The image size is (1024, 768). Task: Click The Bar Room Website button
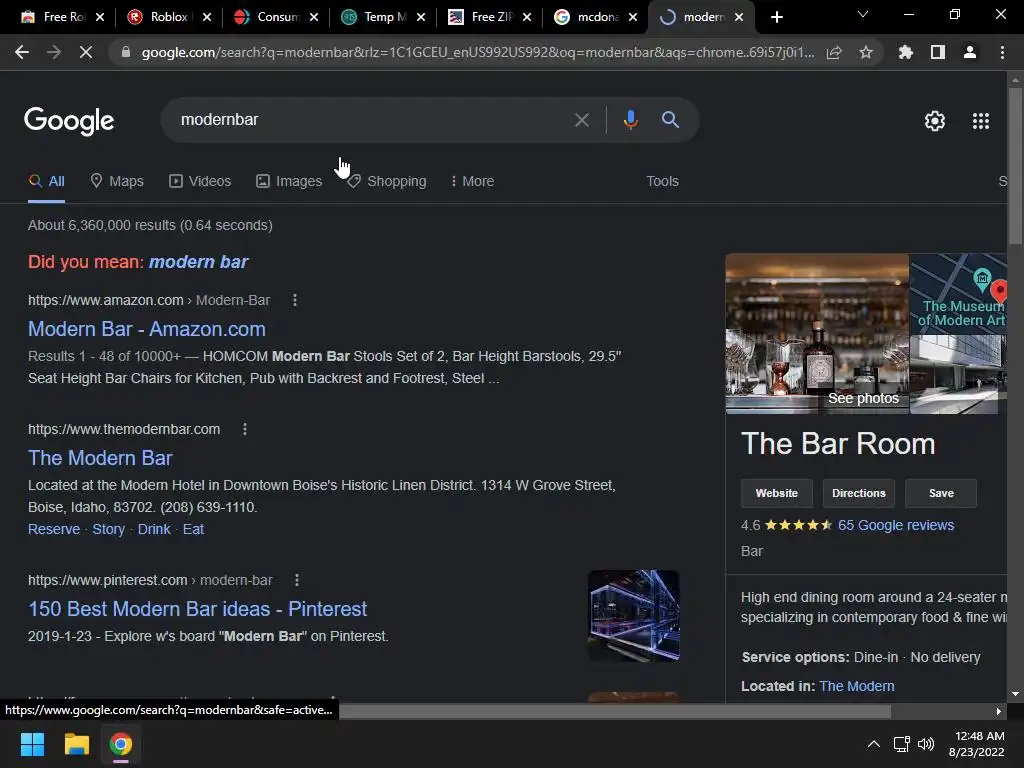click(x=776, y=493)
